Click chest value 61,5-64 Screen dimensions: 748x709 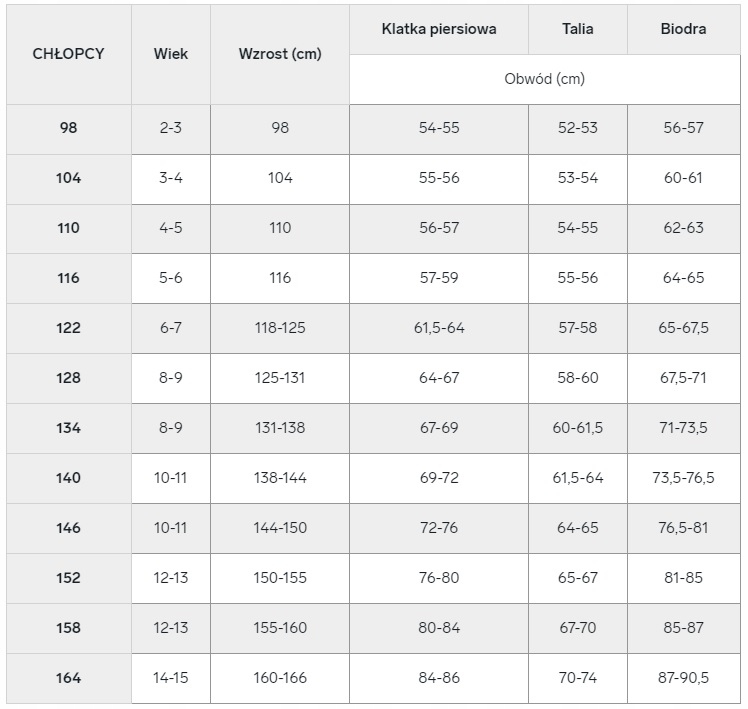click(439, 328)
